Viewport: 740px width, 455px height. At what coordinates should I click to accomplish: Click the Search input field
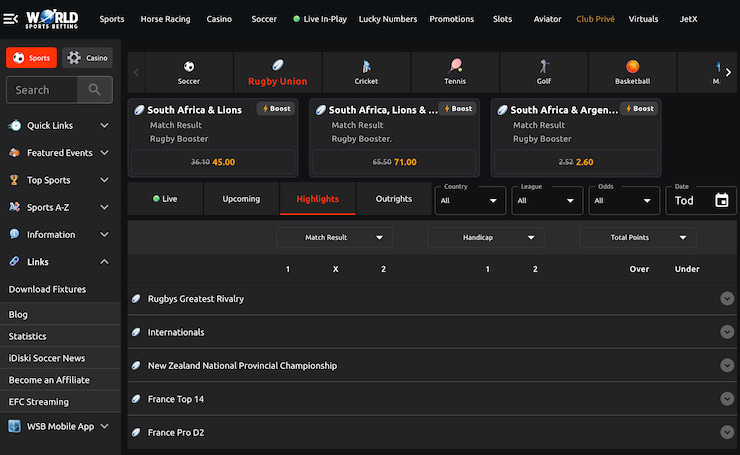(x=42, y=90)
